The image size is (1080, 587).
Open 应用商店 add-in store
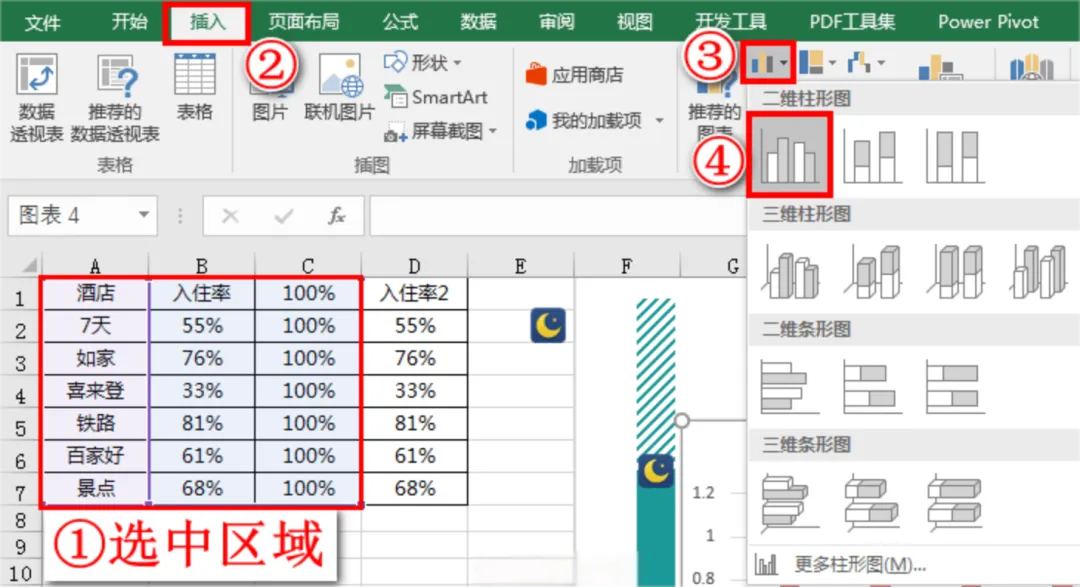pyautogui.click(x=574, y=74)
